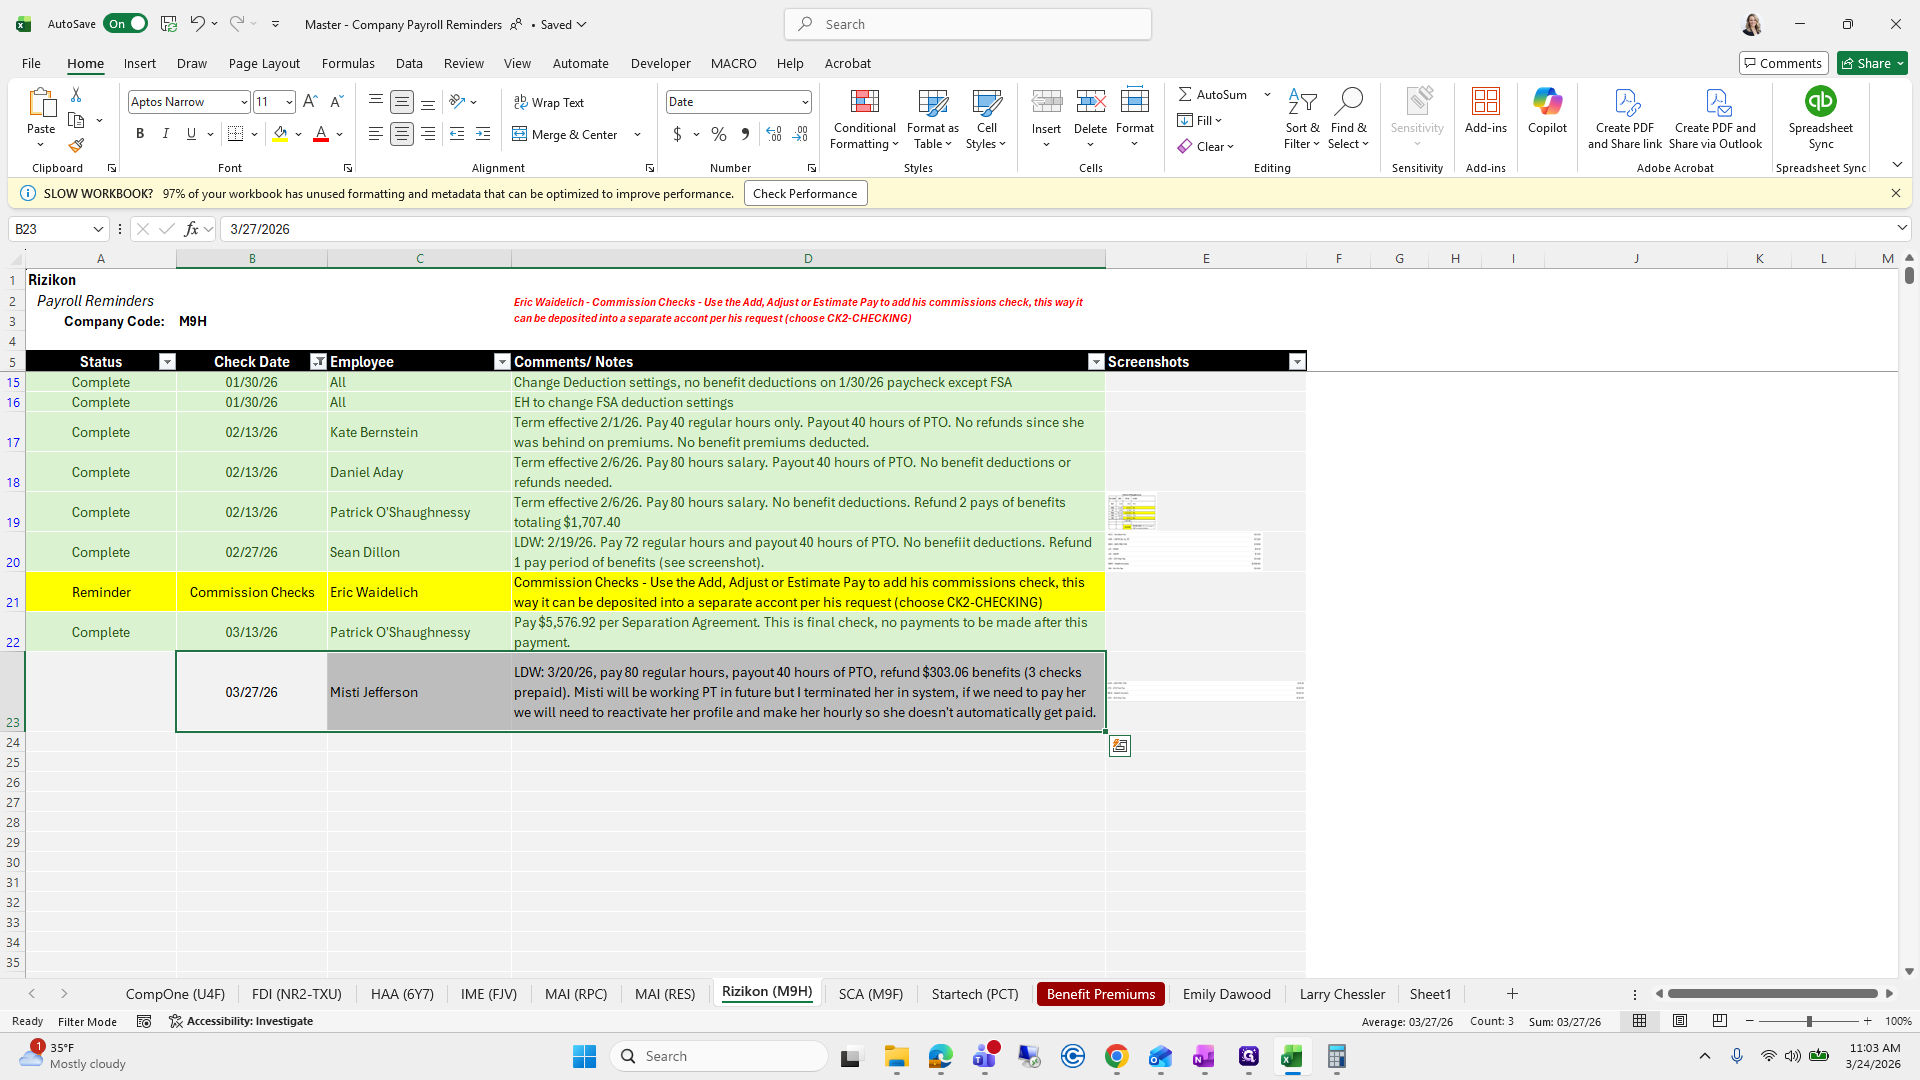Click the Spreadsheet Sync QuickBooks icon
This screenshot has width=1920, height=1080.
[1820, 102]
